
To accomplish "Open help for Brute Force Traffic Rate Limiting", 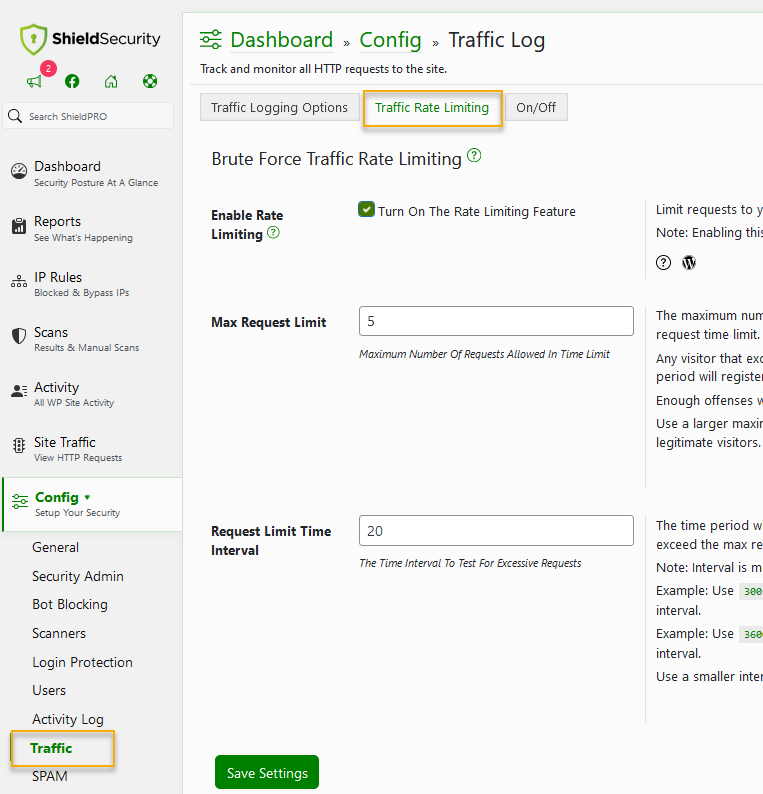I will (474, 155).
